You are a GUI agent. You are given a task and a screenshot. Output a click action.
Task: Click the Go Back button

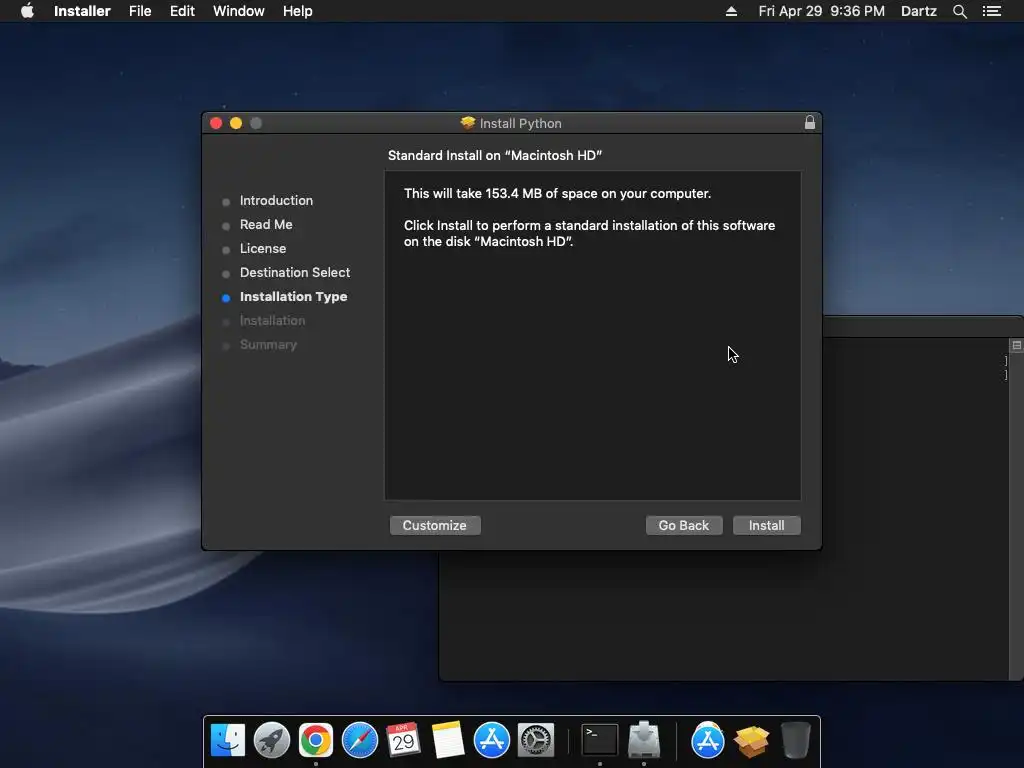pos(684,525)
